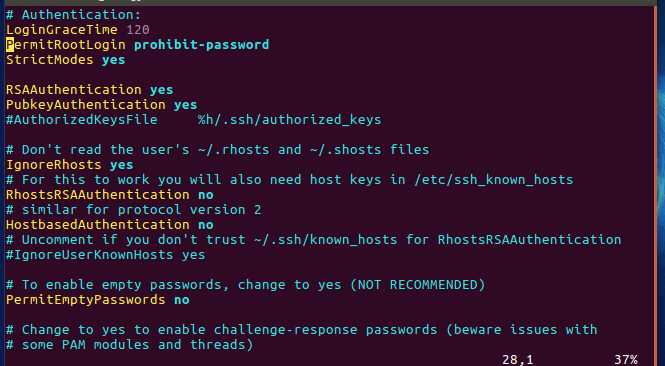Click the #IgnoreUserKnownHosts yes line
The image size is (665, 366).
point(106,255)
